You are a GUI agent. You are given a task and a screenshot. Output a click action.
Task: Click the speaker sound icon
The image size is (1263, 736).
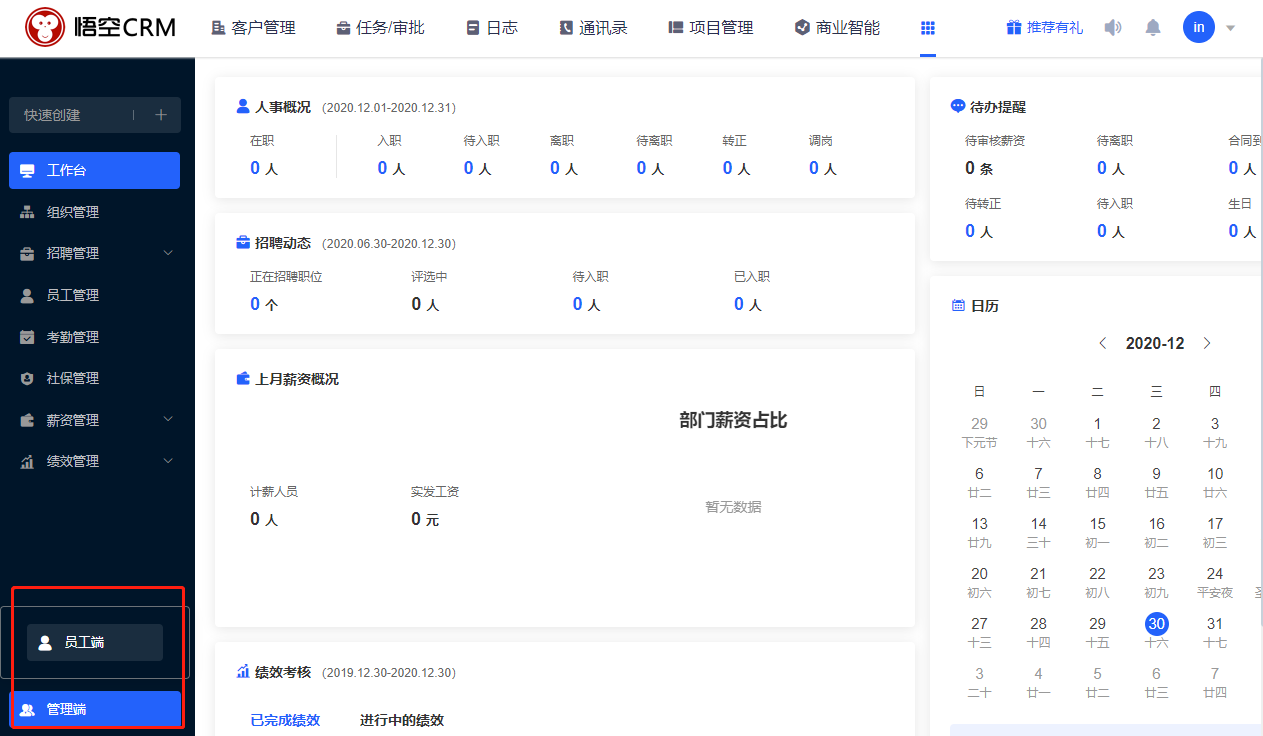(1113, 27)
